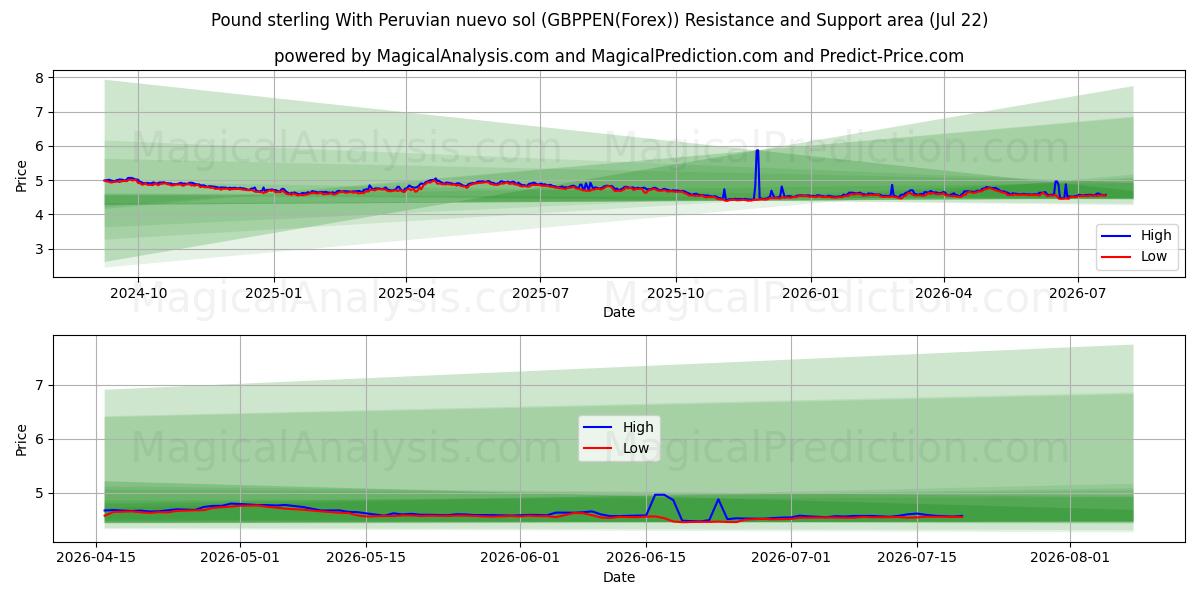This screenshot has height=600, width=1200.
Task: Click the '2026-06-15' lower axis label
Action: point(646,559)
